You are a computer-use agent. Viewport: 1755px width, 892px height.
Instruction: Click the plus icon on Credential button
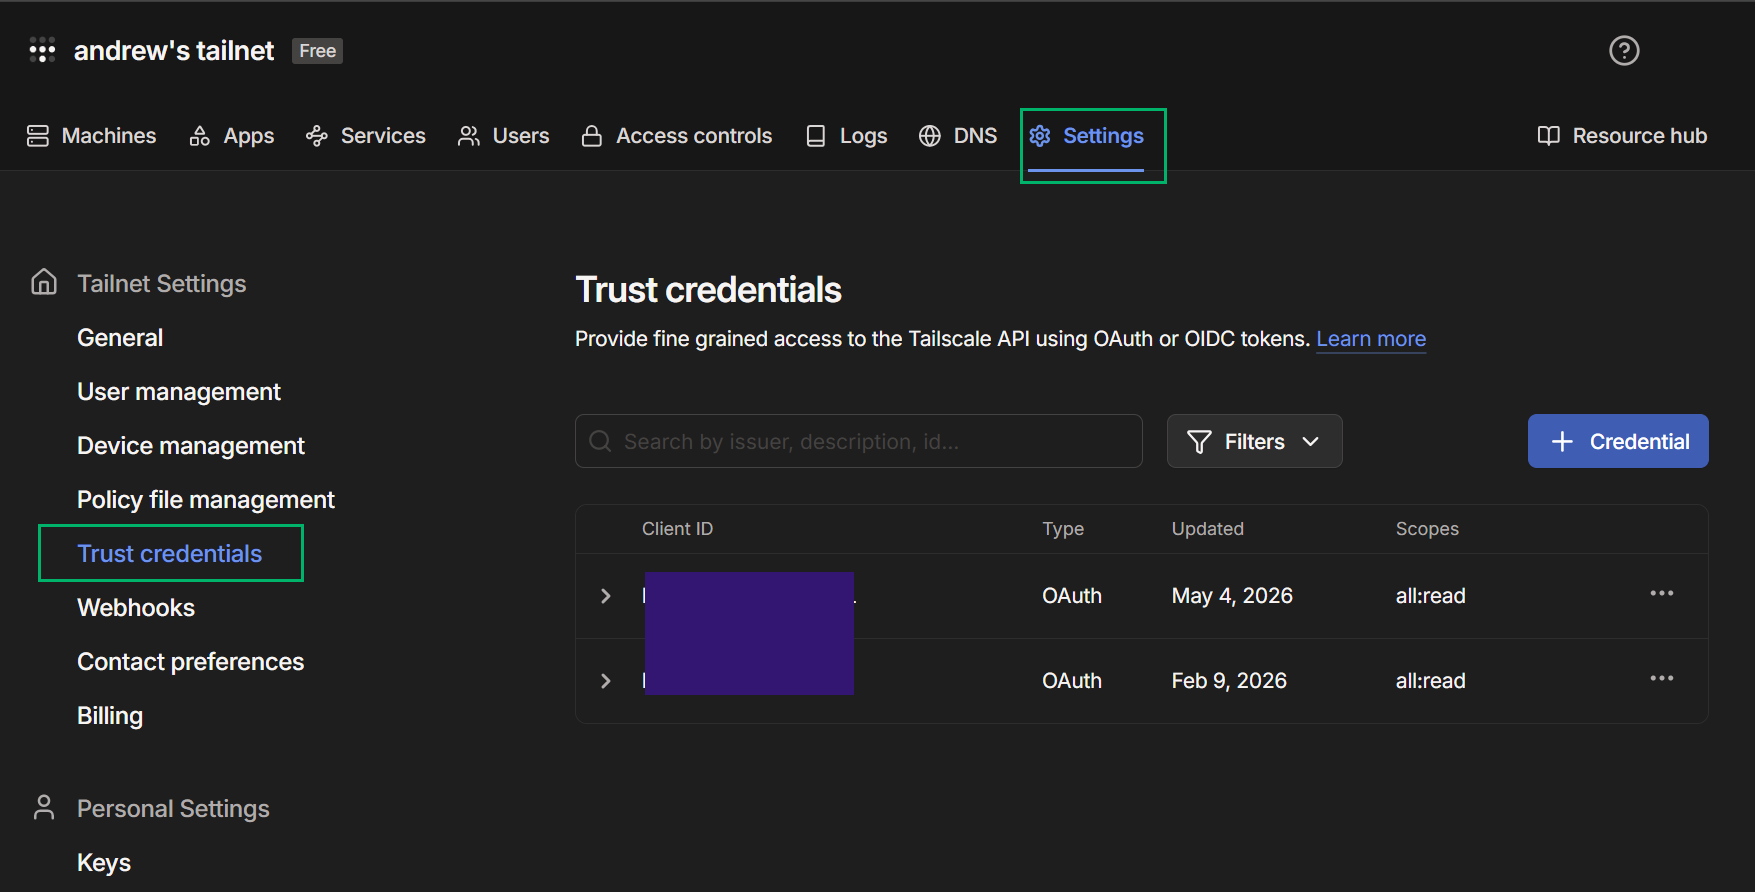1562,441
